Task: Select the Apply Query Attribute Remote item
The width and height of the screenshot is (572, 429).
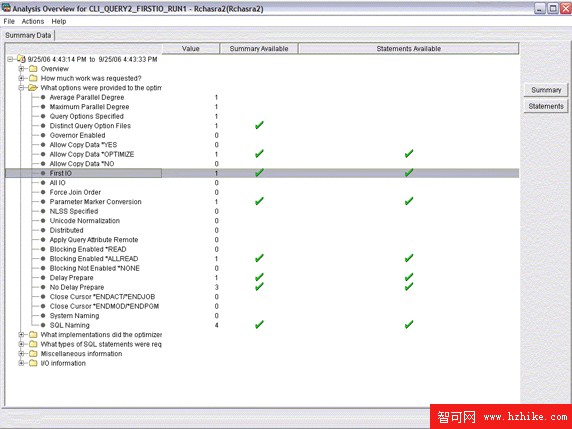Action: [94, 240]
